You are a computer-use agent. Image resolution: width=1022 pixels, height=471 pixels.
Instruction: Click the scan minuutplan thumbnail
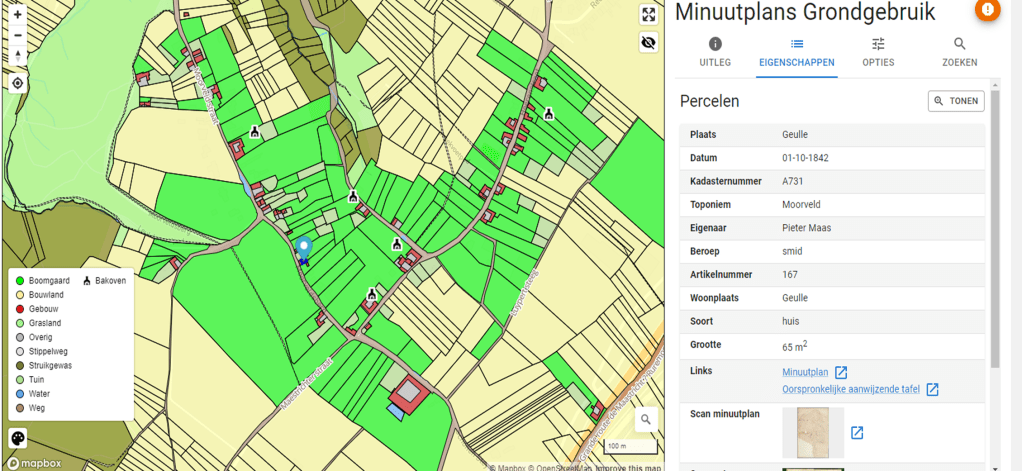tap(812, 432)
